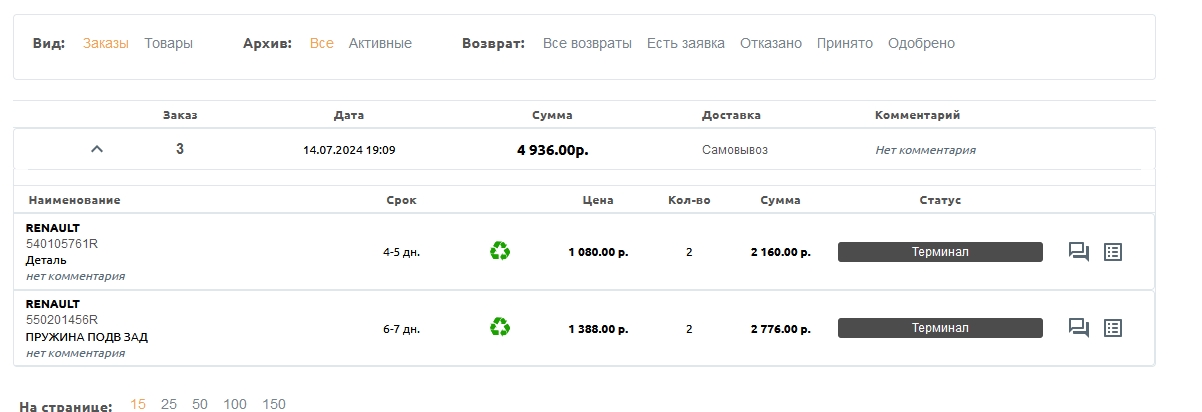Click Терминал status for ПРУЖИНА ПОДВ ЗАД

click(x=940, y=328)
